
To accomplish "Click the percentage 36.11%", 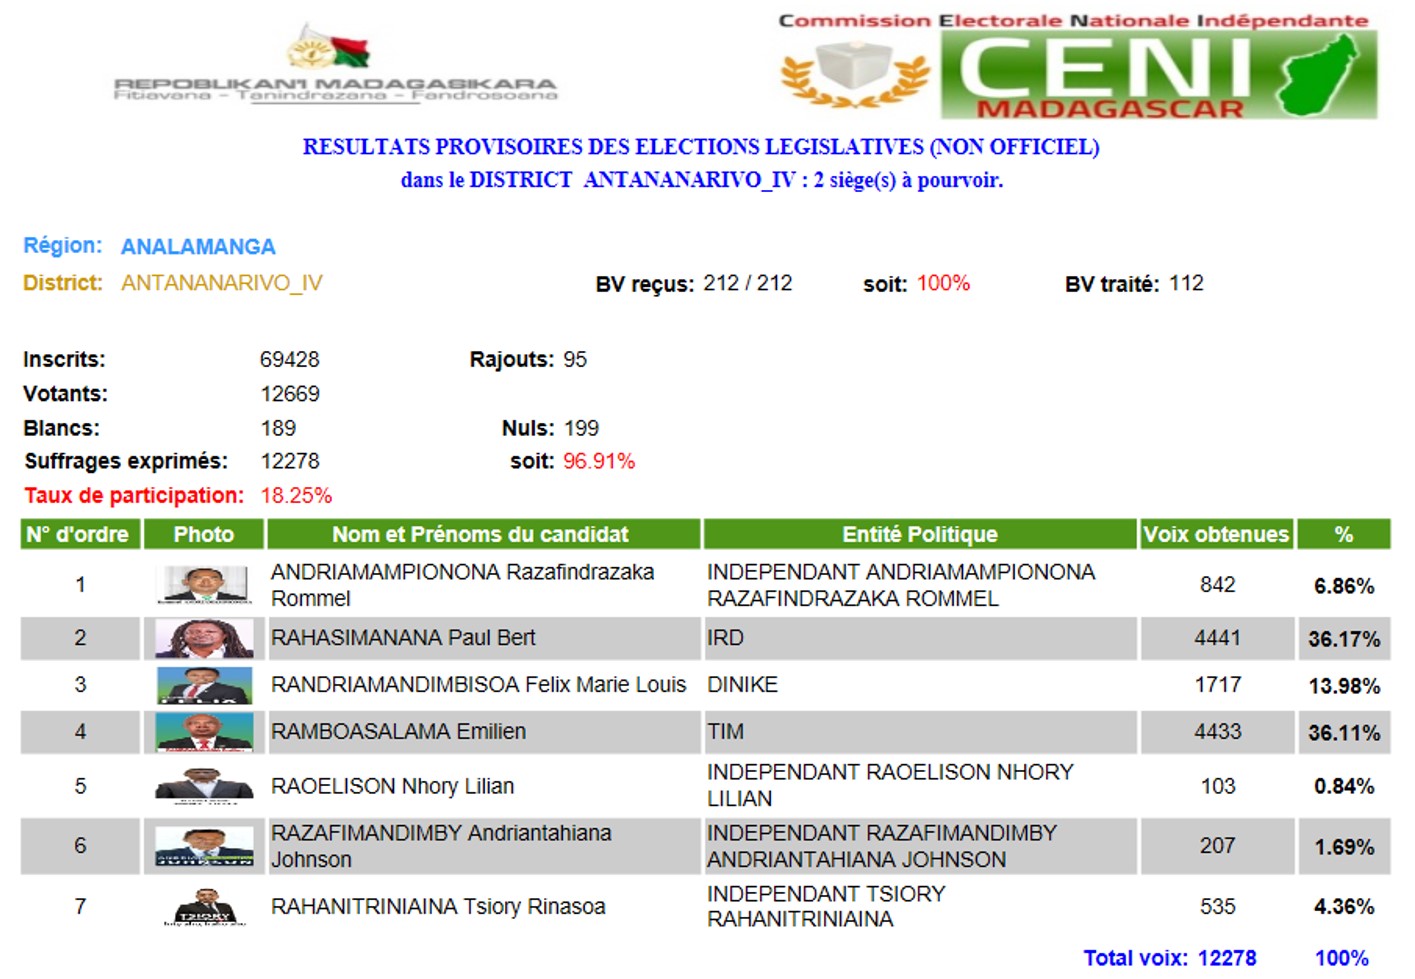I will [1344, 733].
